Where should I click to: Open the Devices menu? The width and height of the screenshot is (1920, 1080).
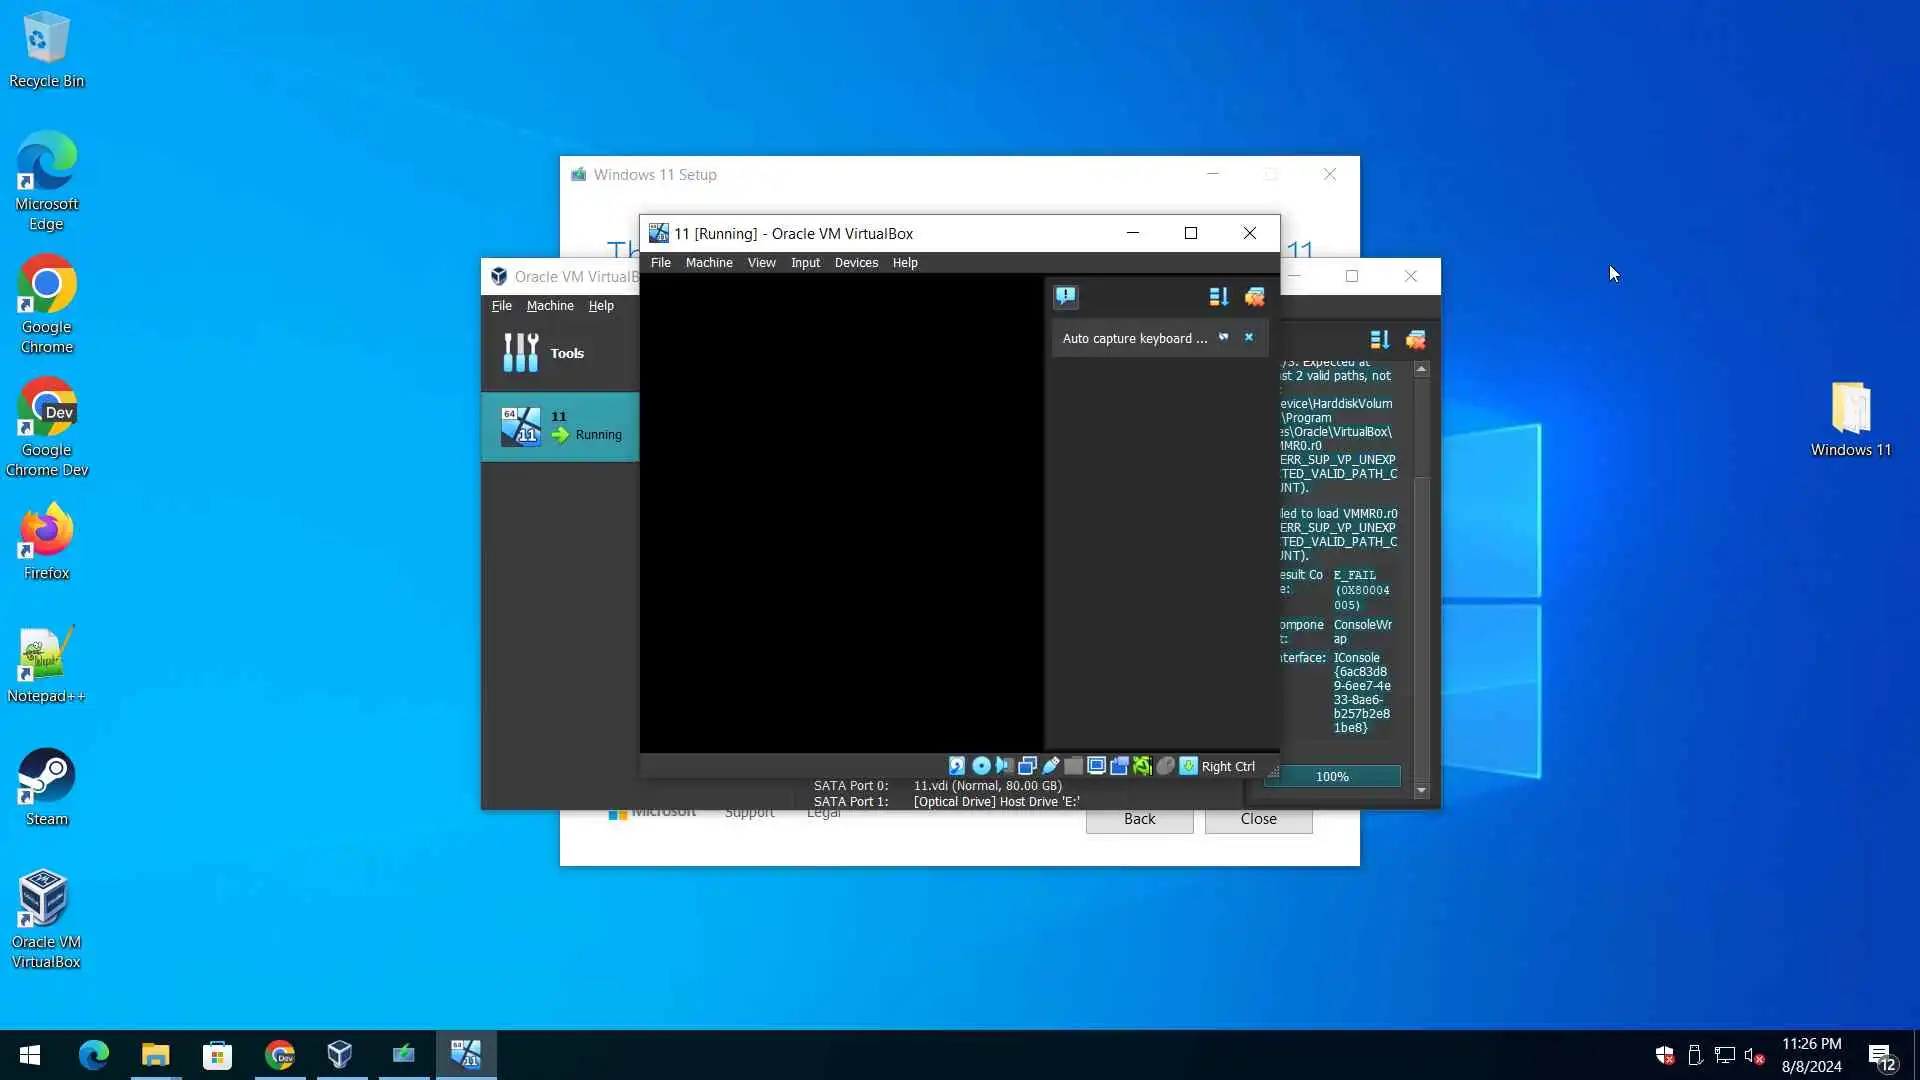coord(856,263)
